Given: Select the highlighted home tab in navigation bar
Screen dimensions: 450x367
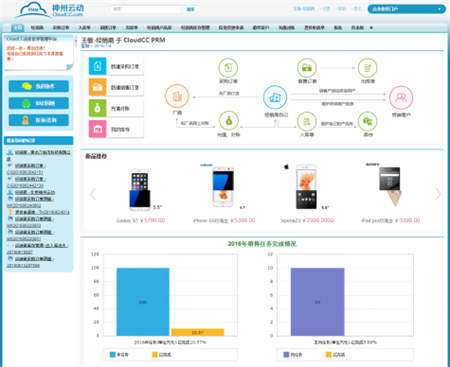Looking at the screenshot, I should pos(17,28).
